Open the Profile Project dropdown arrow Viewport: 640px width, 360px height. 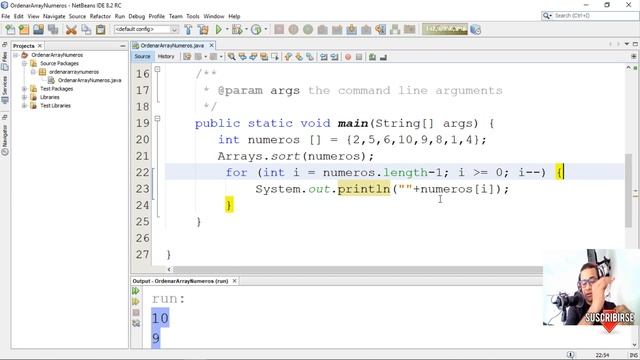[x=266, y=29]
